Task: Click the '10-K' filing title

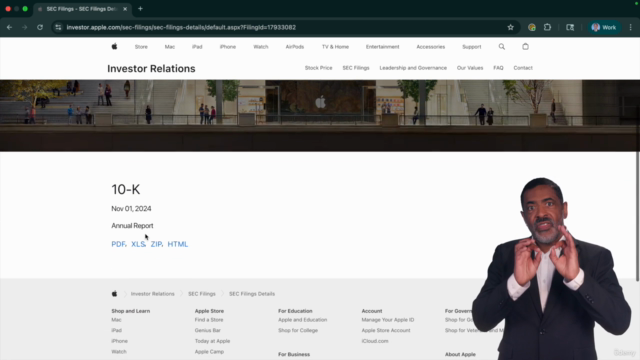Action: click(126, 189)
